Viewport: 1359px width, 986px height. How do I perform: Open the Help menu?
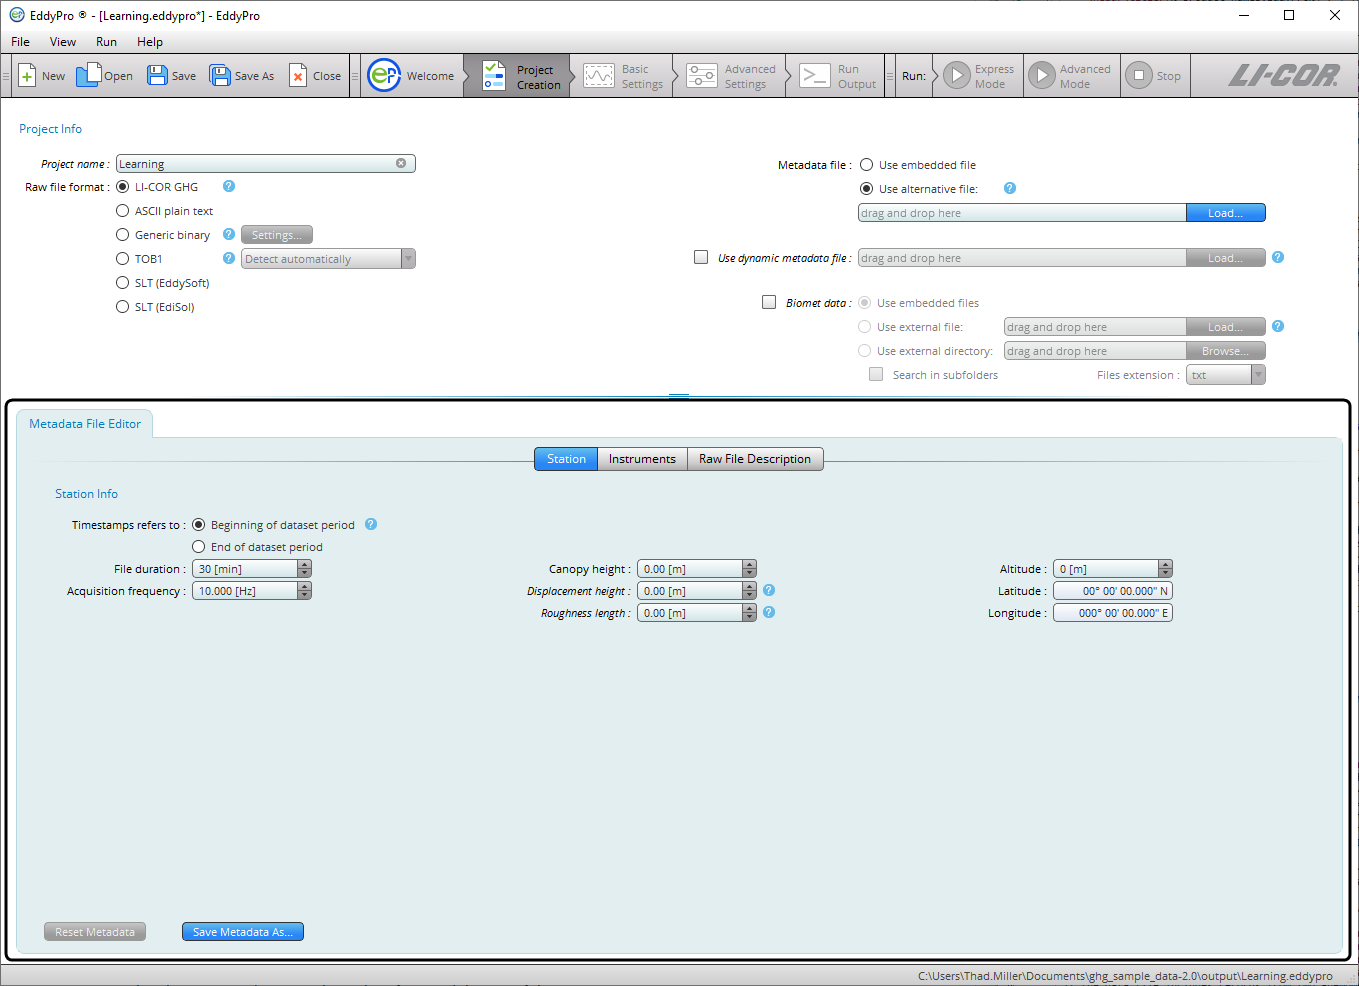[150, 42]
